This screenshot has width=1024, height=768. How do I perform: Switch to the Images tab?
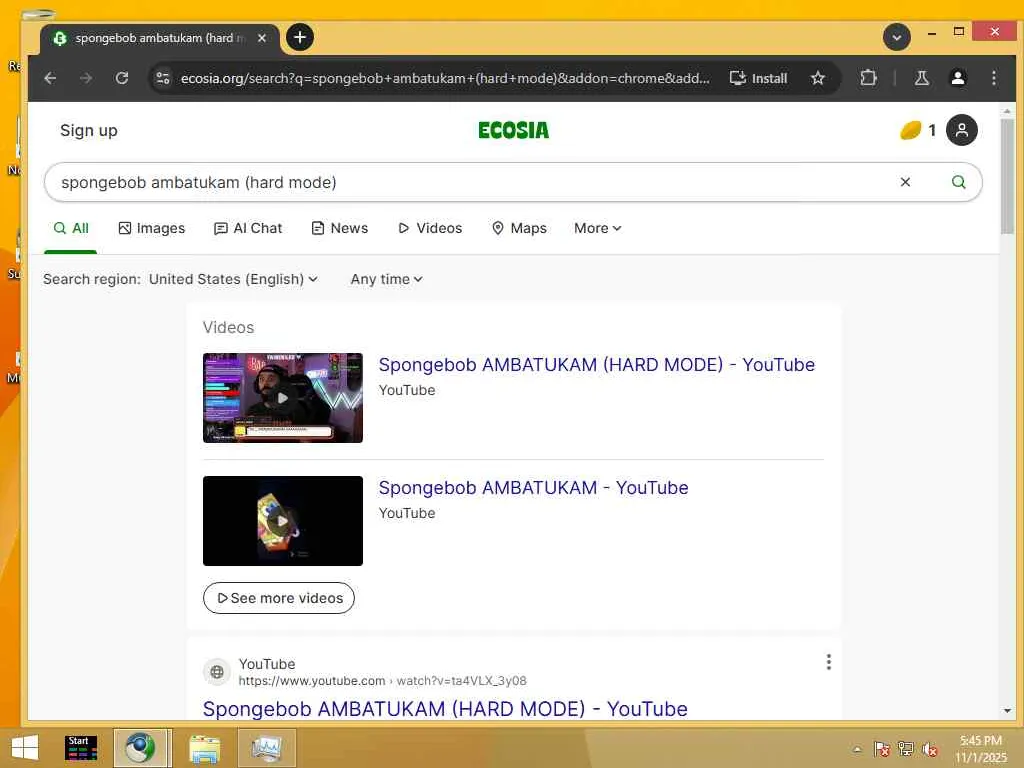(152, 228)
